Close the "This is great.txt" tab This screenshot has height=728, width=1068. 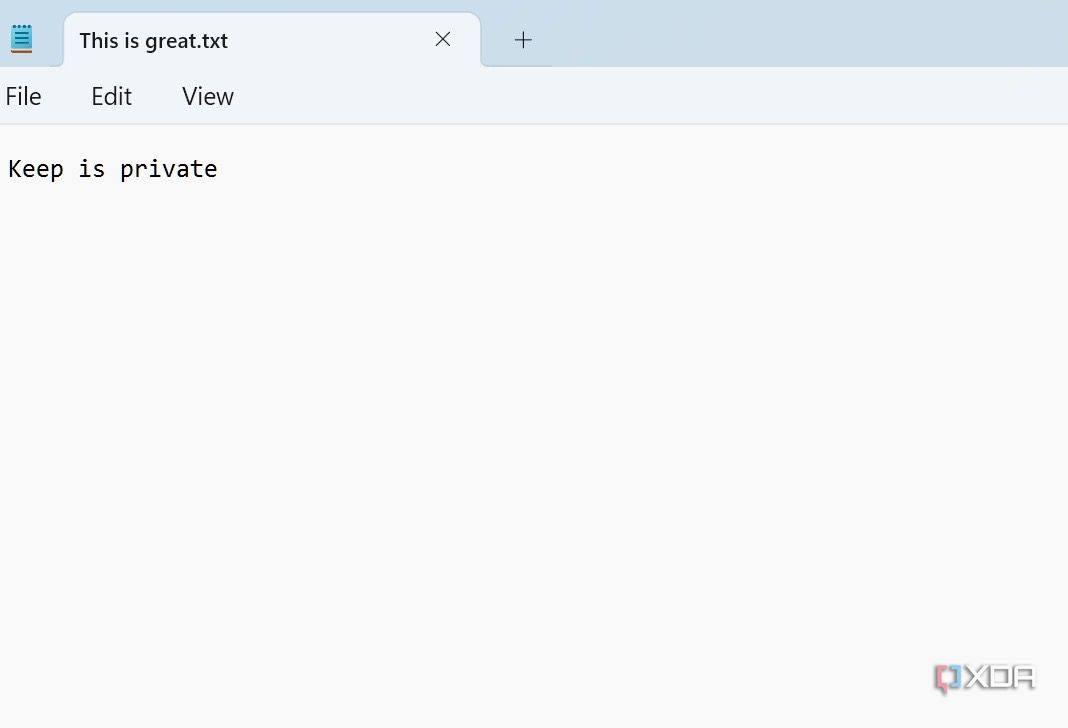point(443,39)
